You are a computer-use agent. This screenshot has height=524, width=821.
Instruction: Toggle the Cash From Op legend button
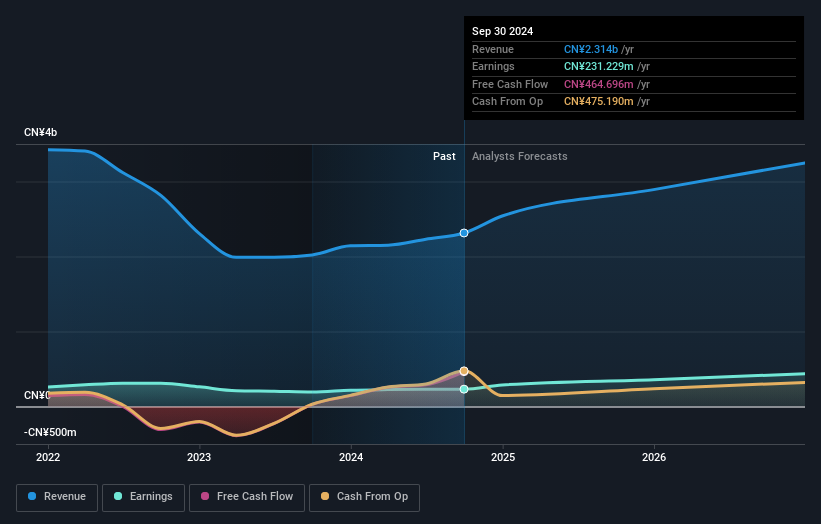pos(364,497)
